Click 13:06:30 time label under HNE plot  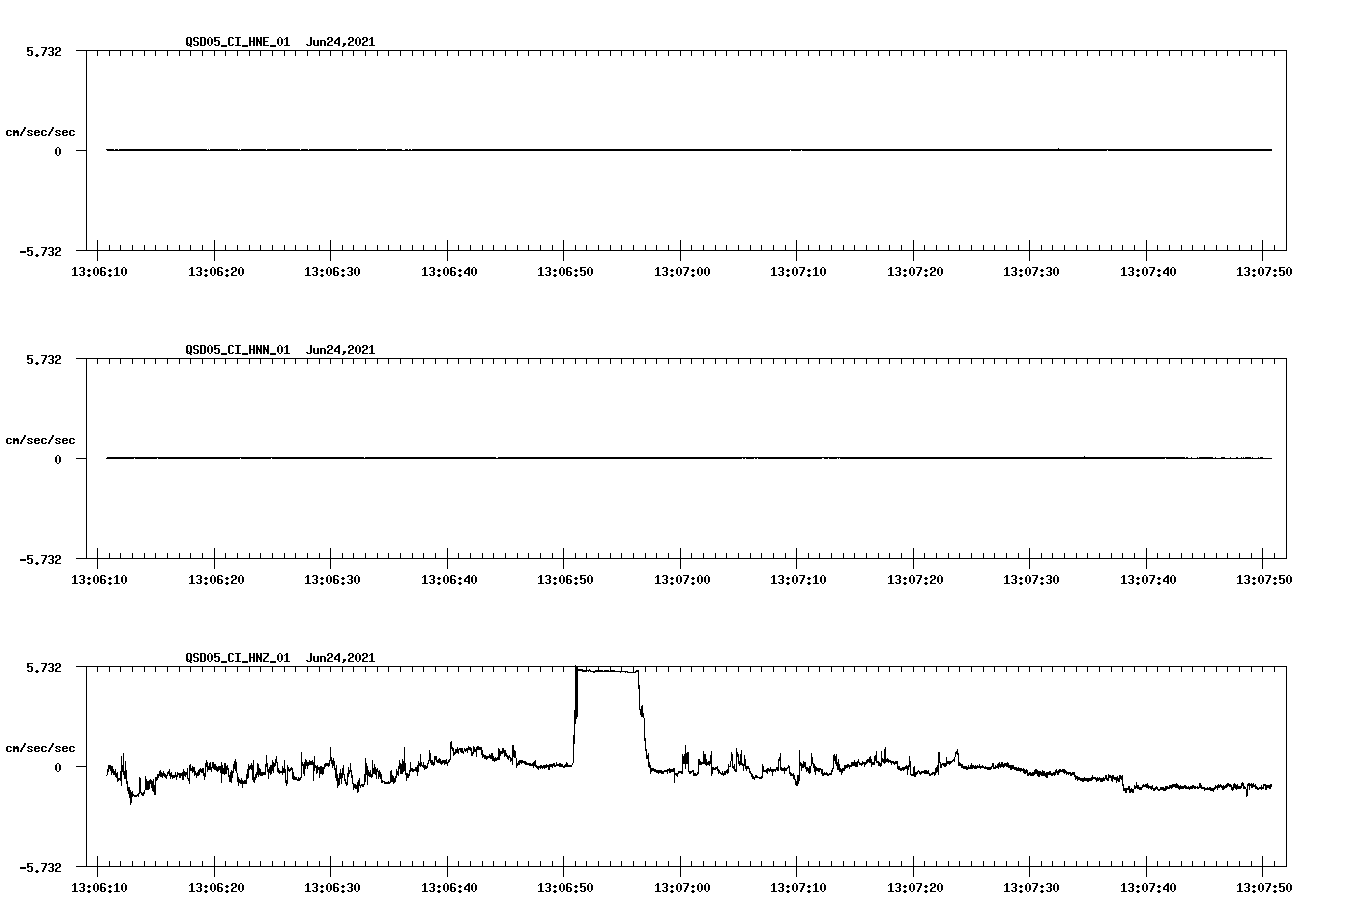[332, 271]
